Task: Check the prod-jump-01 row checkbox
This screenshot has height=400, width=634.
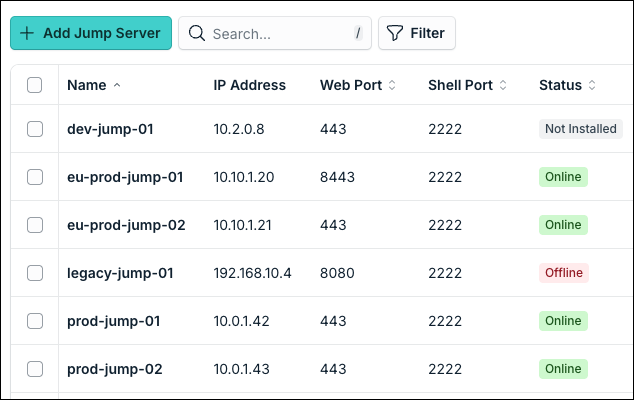Action: (x=35, y=321)
